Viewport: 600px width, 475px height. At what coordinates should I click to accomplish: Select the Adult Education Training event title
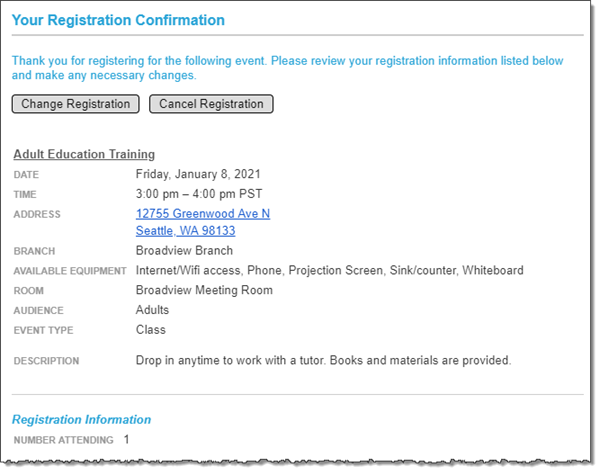[x=84, y=154]
